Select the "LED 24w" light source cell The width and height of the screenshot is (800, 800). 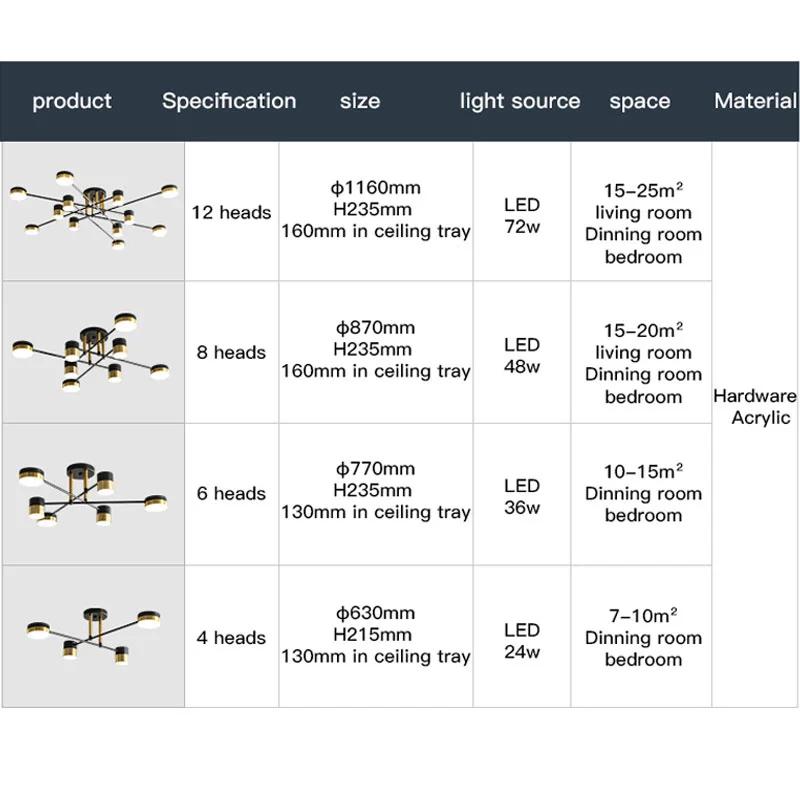coord(522,641)
